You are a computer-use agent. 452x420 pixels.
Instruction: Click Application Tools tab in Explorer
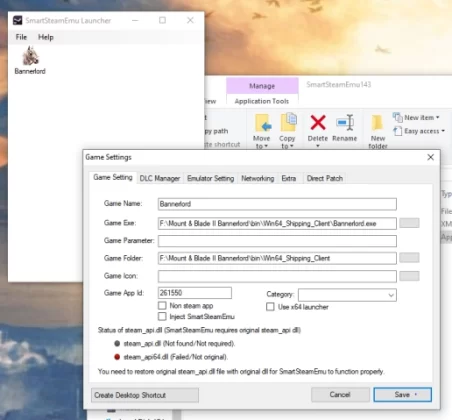coord(262,101)
